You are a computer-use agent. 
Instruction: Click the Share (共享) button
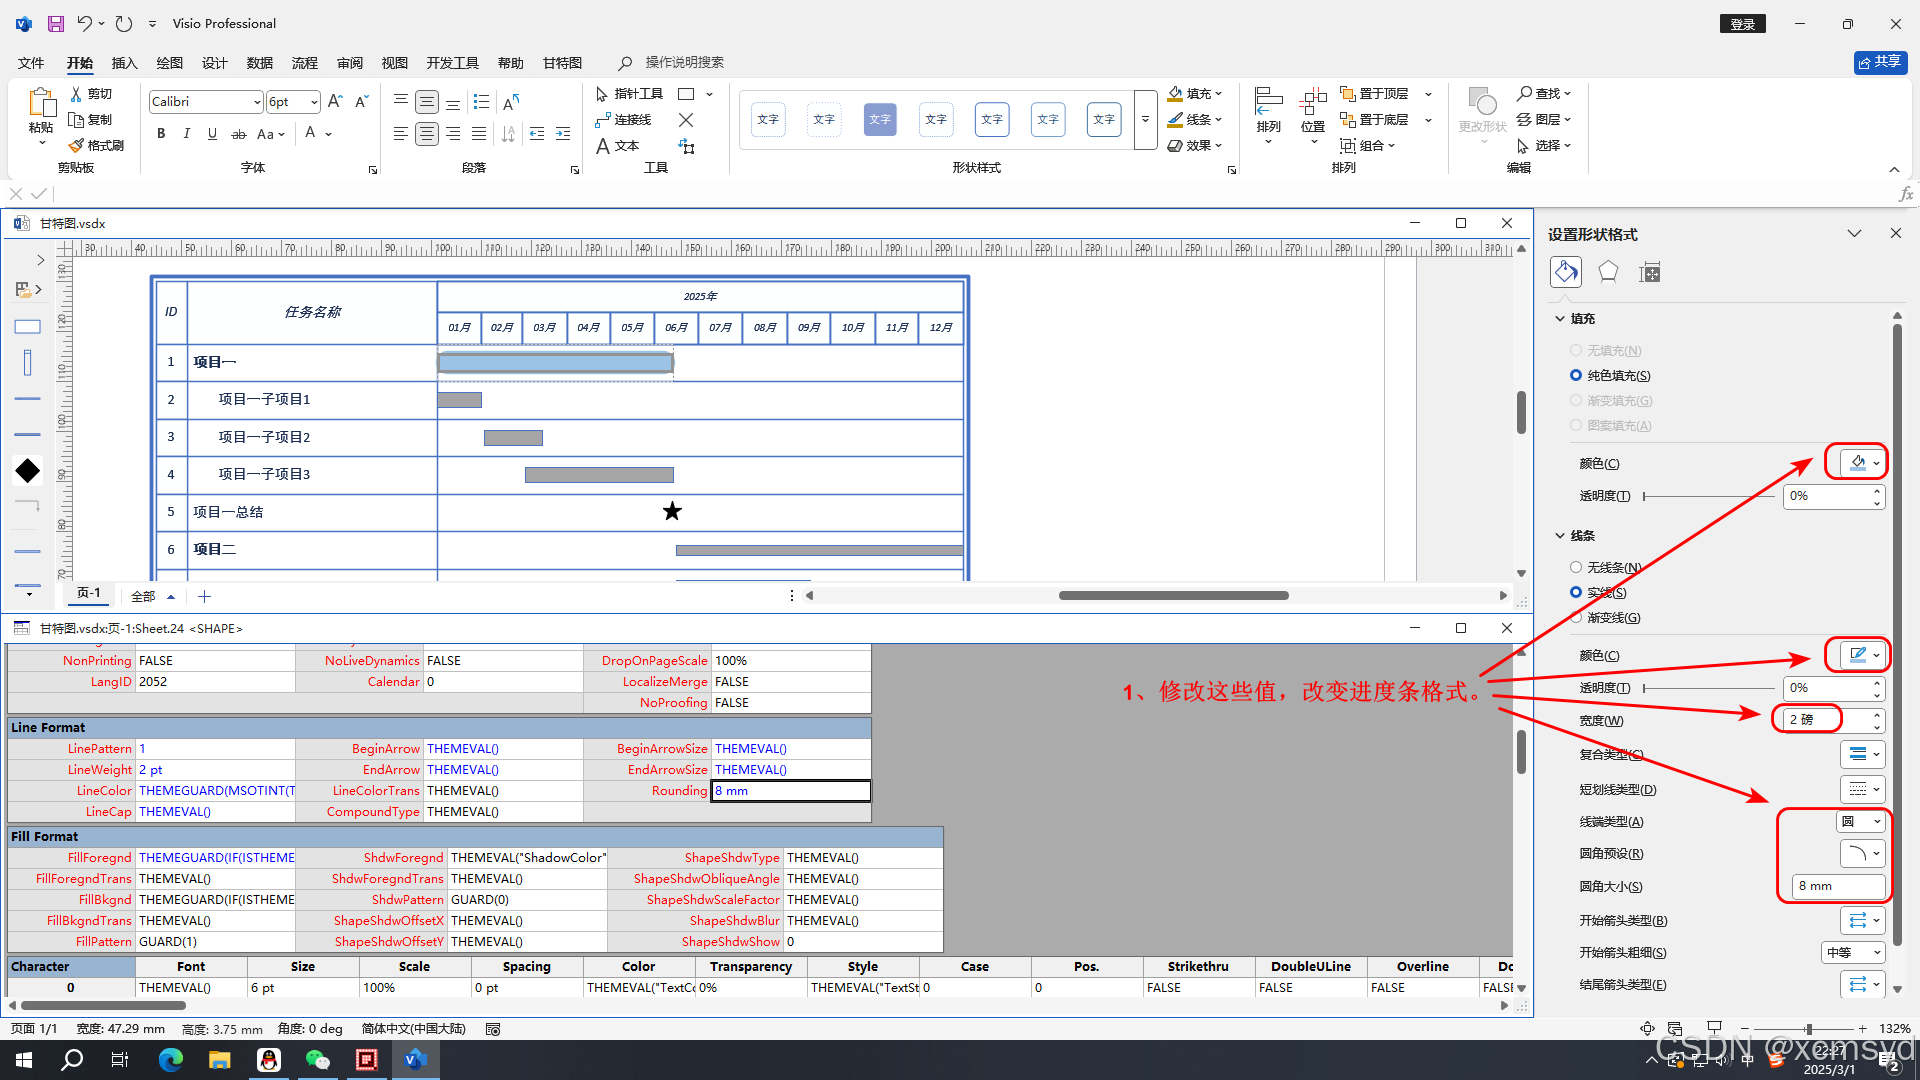click(1880, 62)
